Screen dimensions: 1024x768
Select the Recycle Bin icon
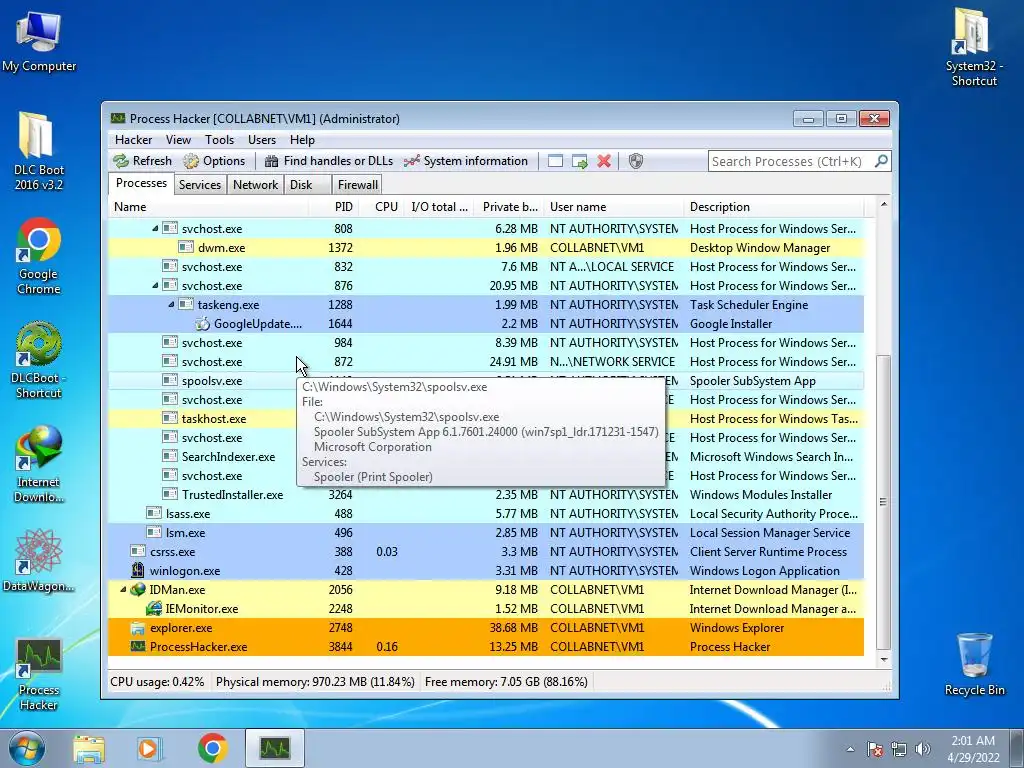tap(974, 664)
